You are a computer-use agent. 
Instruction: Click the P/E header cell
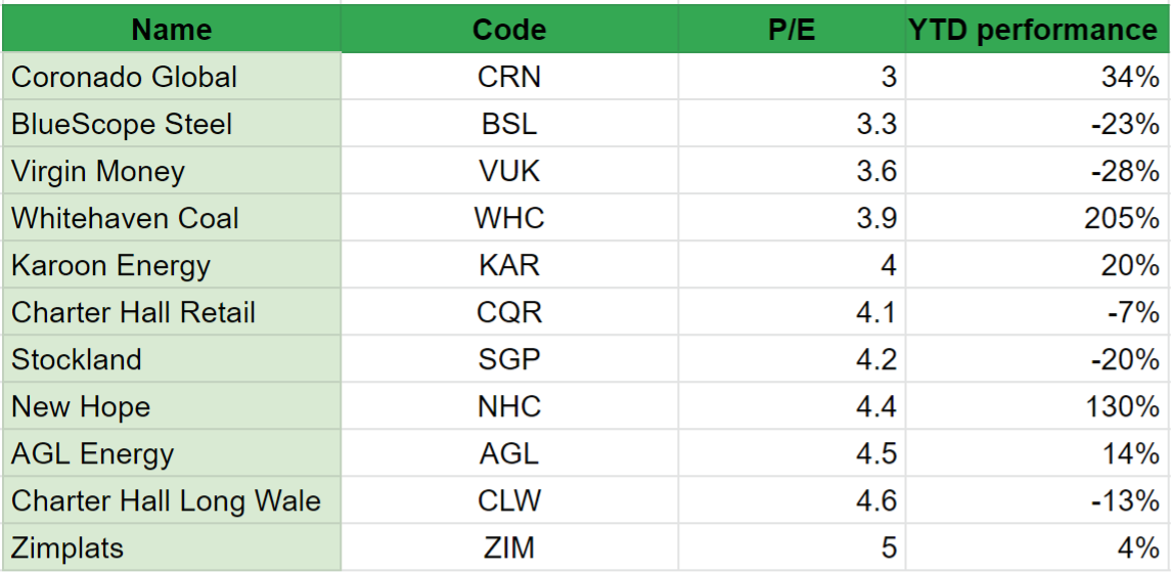coord(791,28)
